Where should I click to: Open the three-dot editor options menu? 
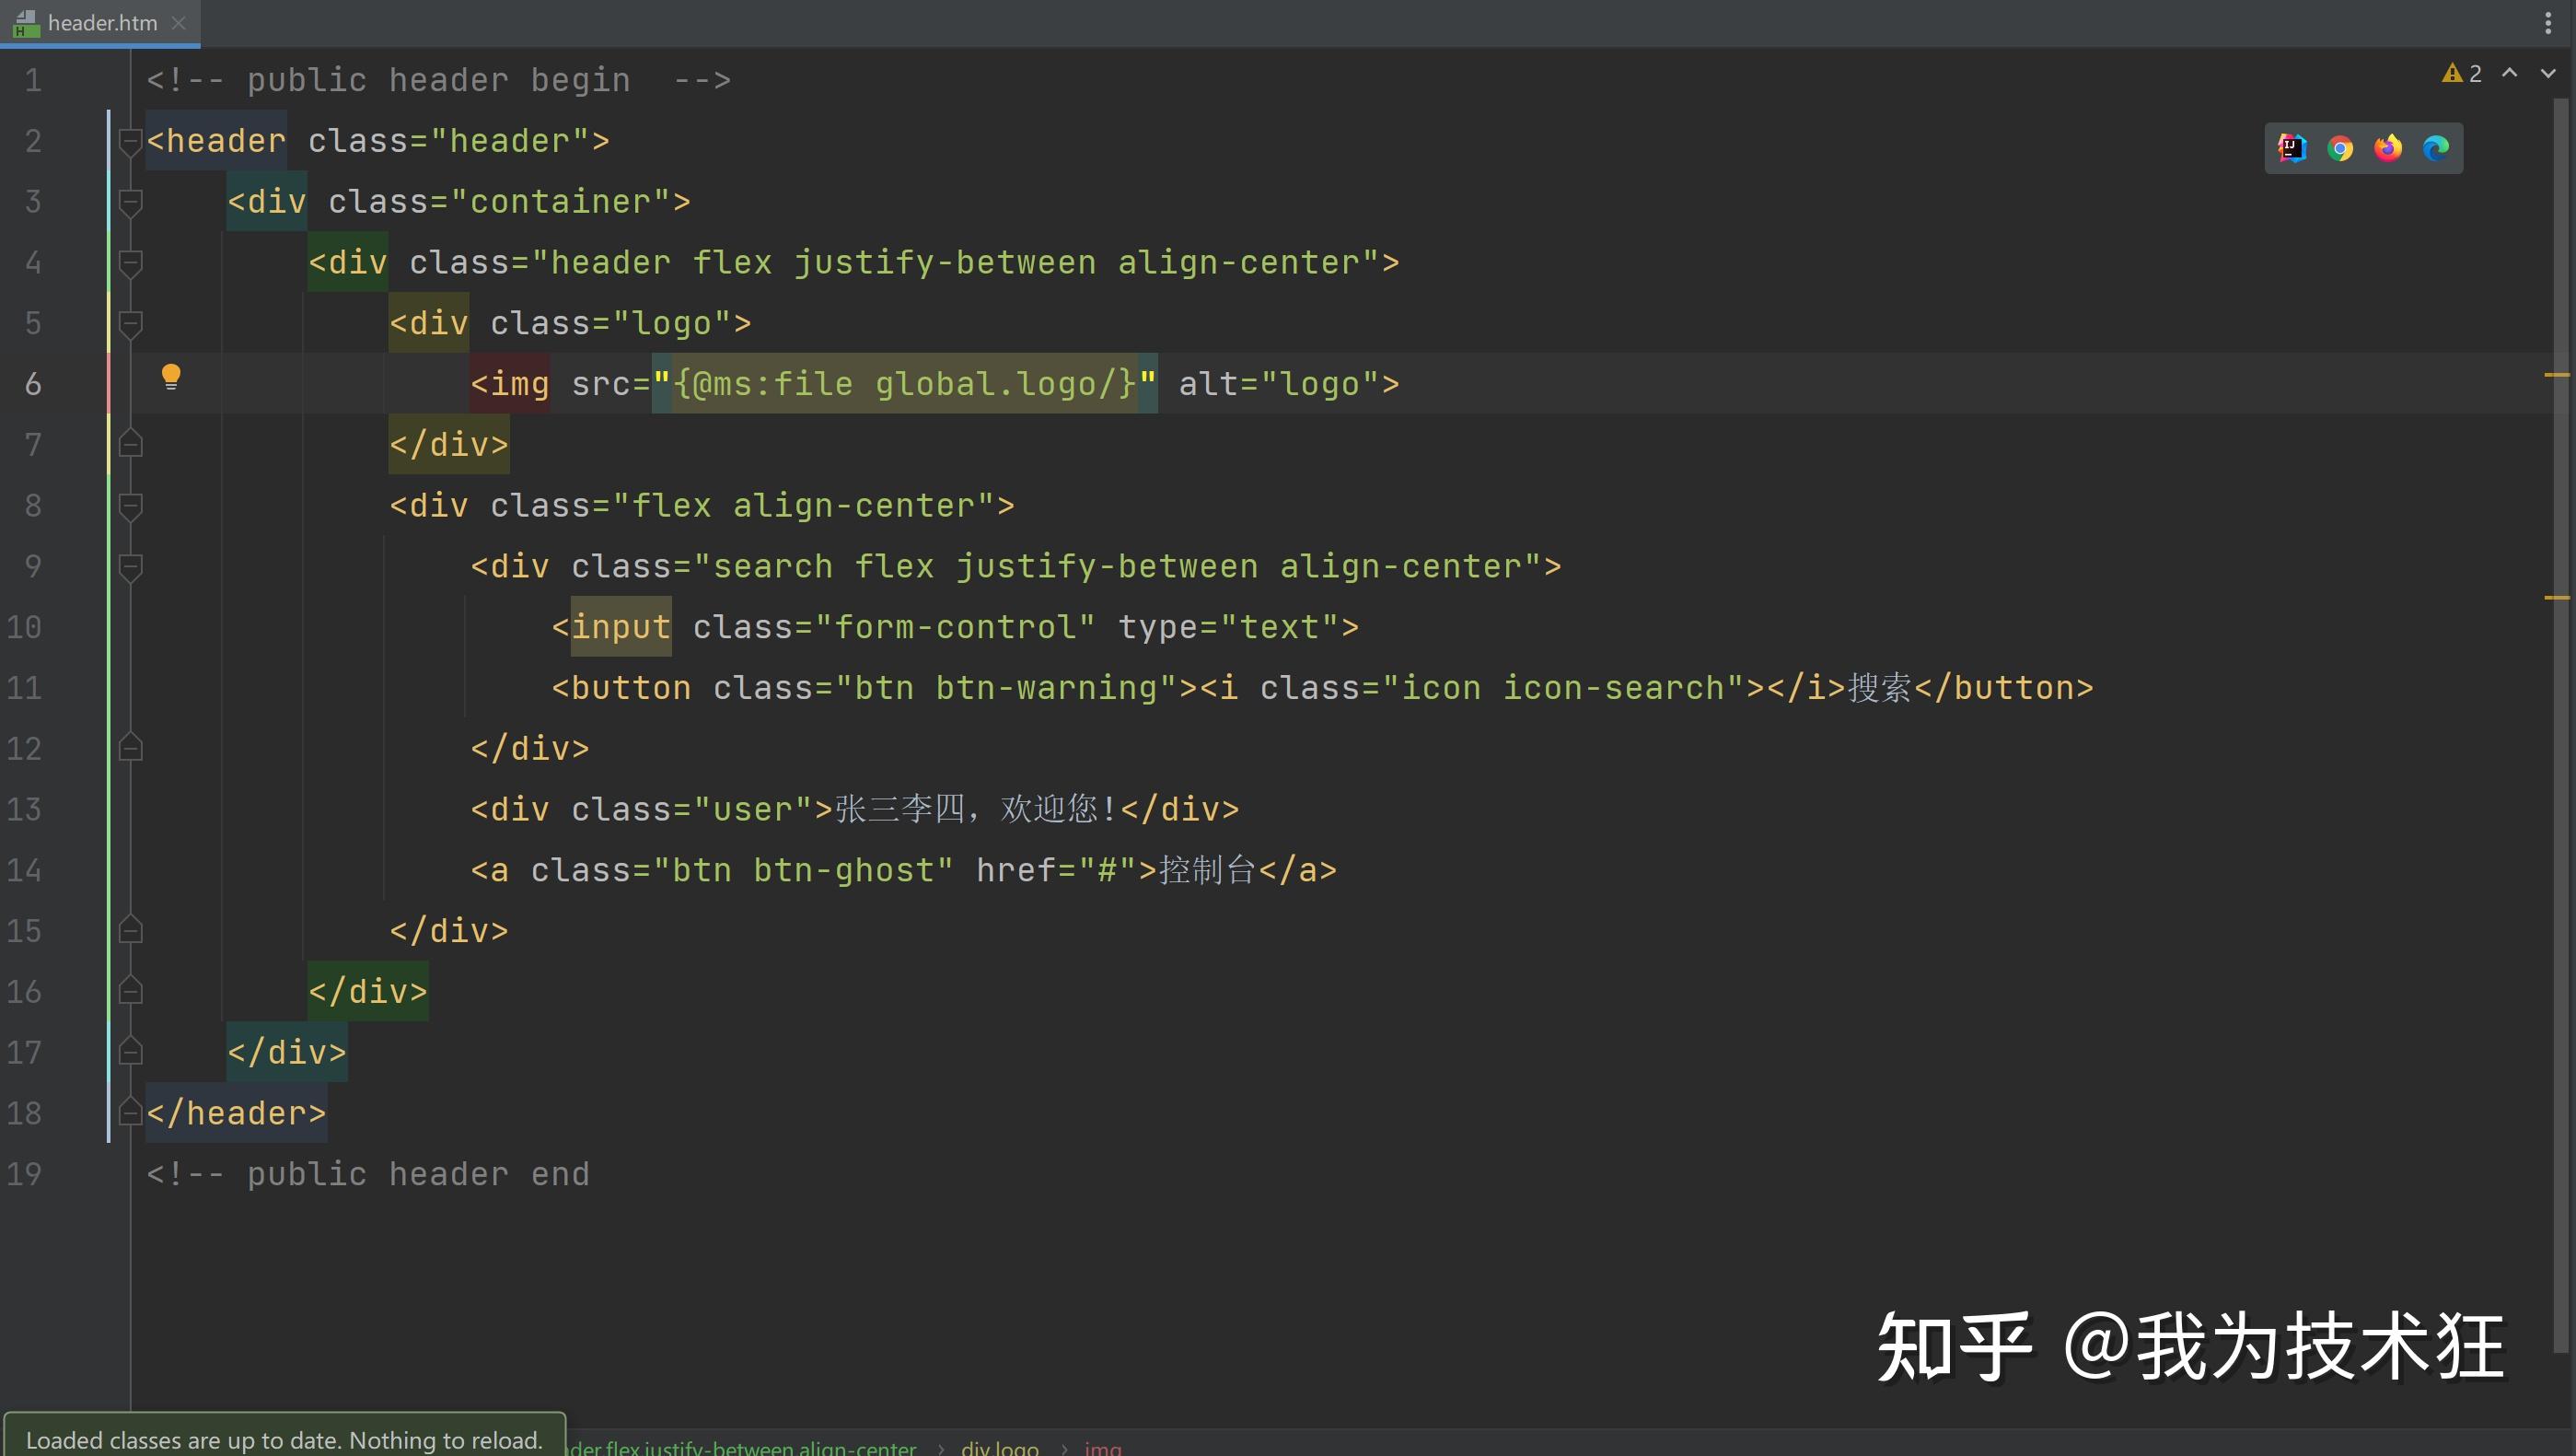pyautogui.click(x=2548, y=24)
